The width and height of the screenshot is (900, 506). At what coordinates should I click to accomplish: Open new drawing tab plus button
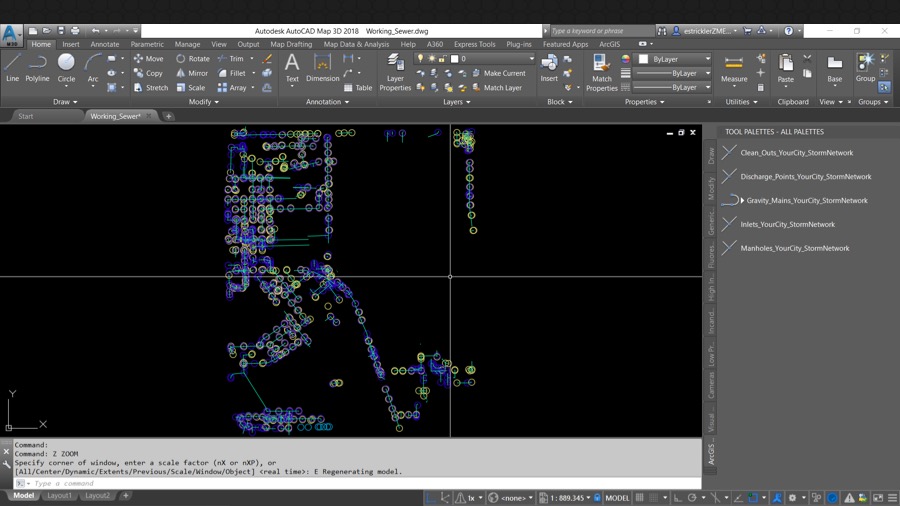click(x=168, y=116)
